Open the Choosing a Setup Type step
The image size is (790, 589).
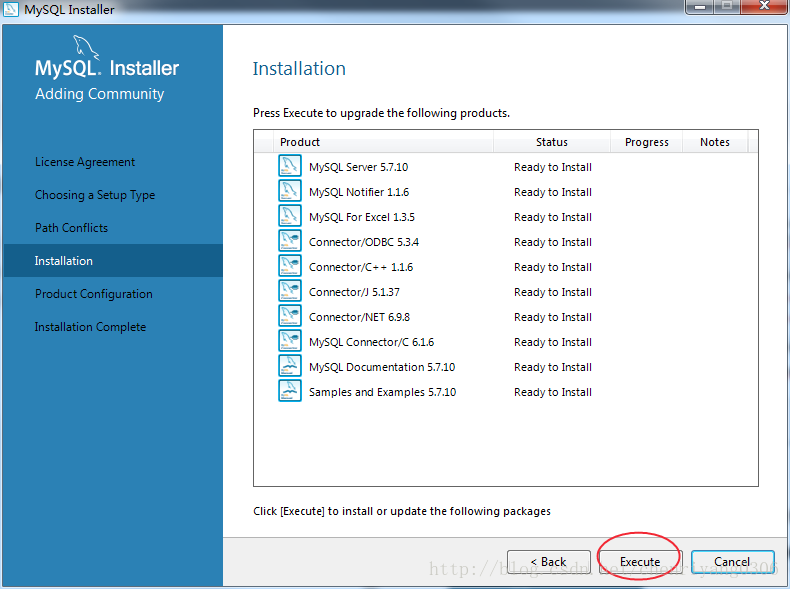pyautogui.click(x=95, y=195)
